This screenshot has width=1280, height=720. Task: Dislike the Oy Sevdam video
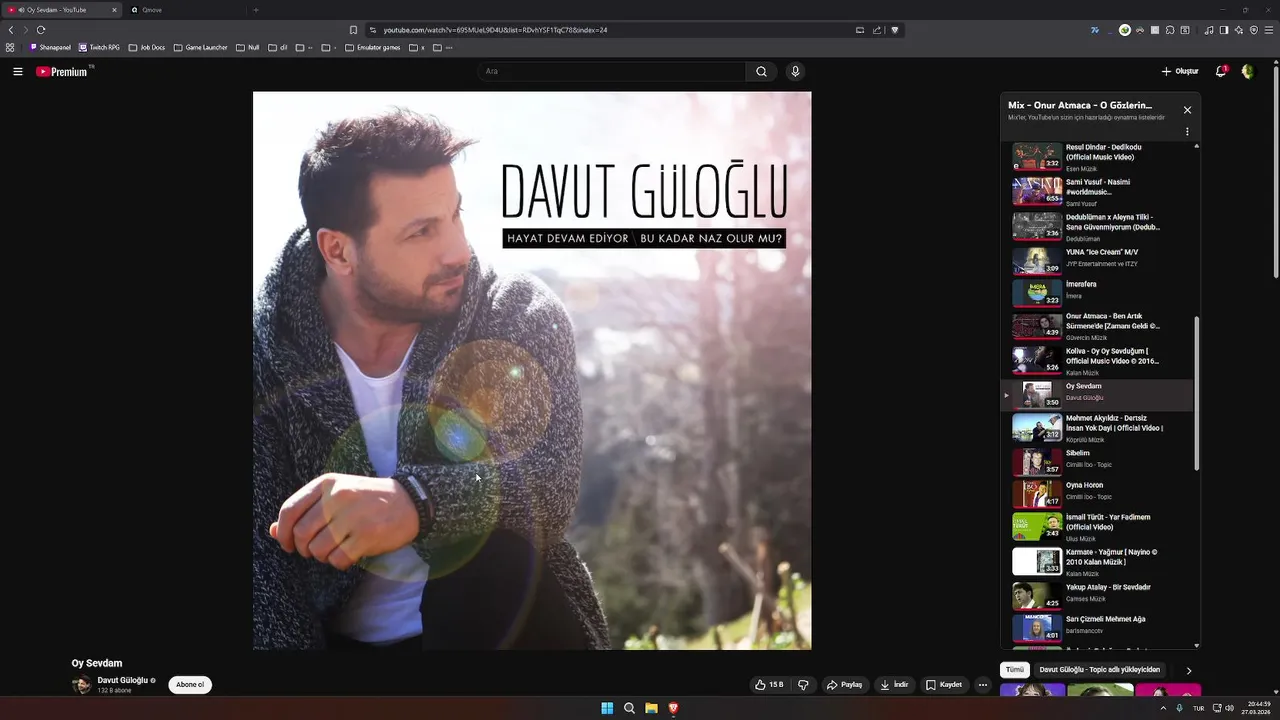(803, 685)
